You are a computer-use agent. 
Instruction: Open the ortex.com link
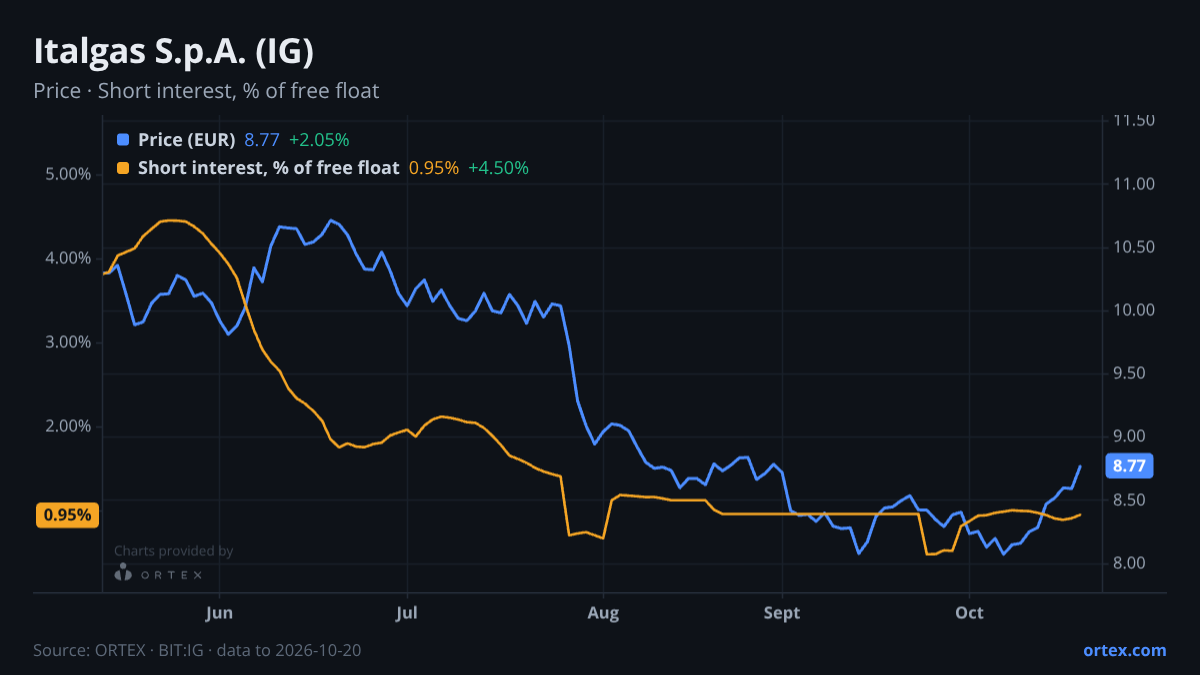pyautogui.click(x=1124, y=650)
